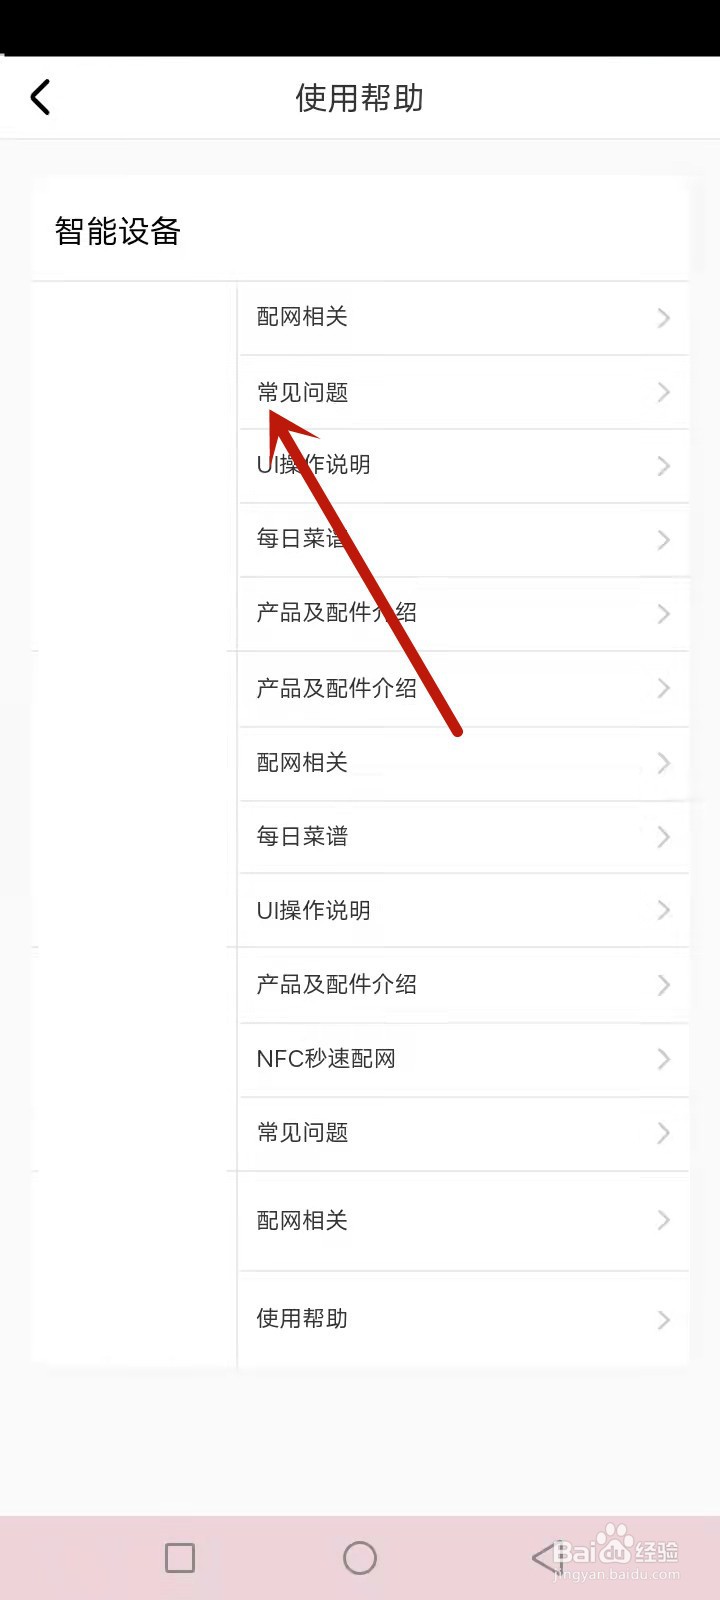The width and height of the screenshot is (720, 1600).
Task: Tap the Android back triangle icon
Action: point(545,1557)
